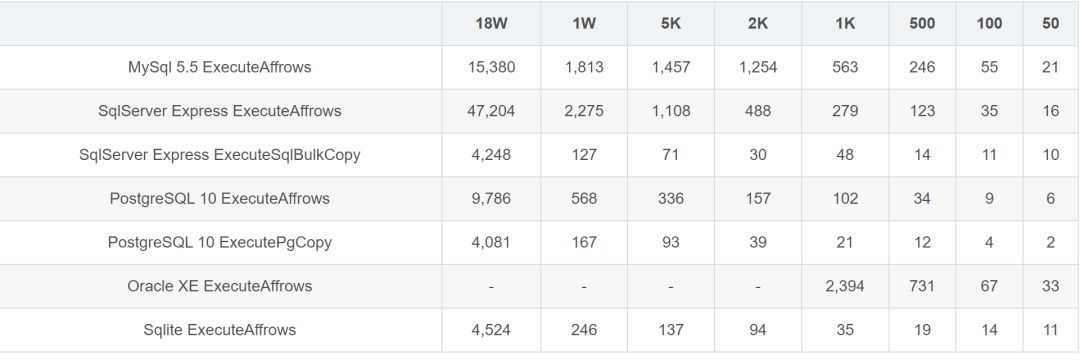Click the 1K column header
Viewport: 1080px width, 361px height.
(x=844, y=23)
